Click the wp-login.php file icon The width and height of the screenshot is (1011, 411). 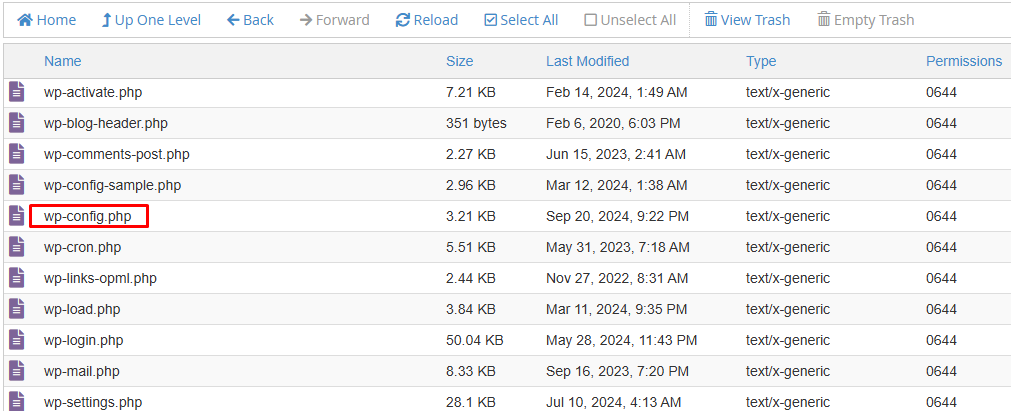tap(16, 340)
